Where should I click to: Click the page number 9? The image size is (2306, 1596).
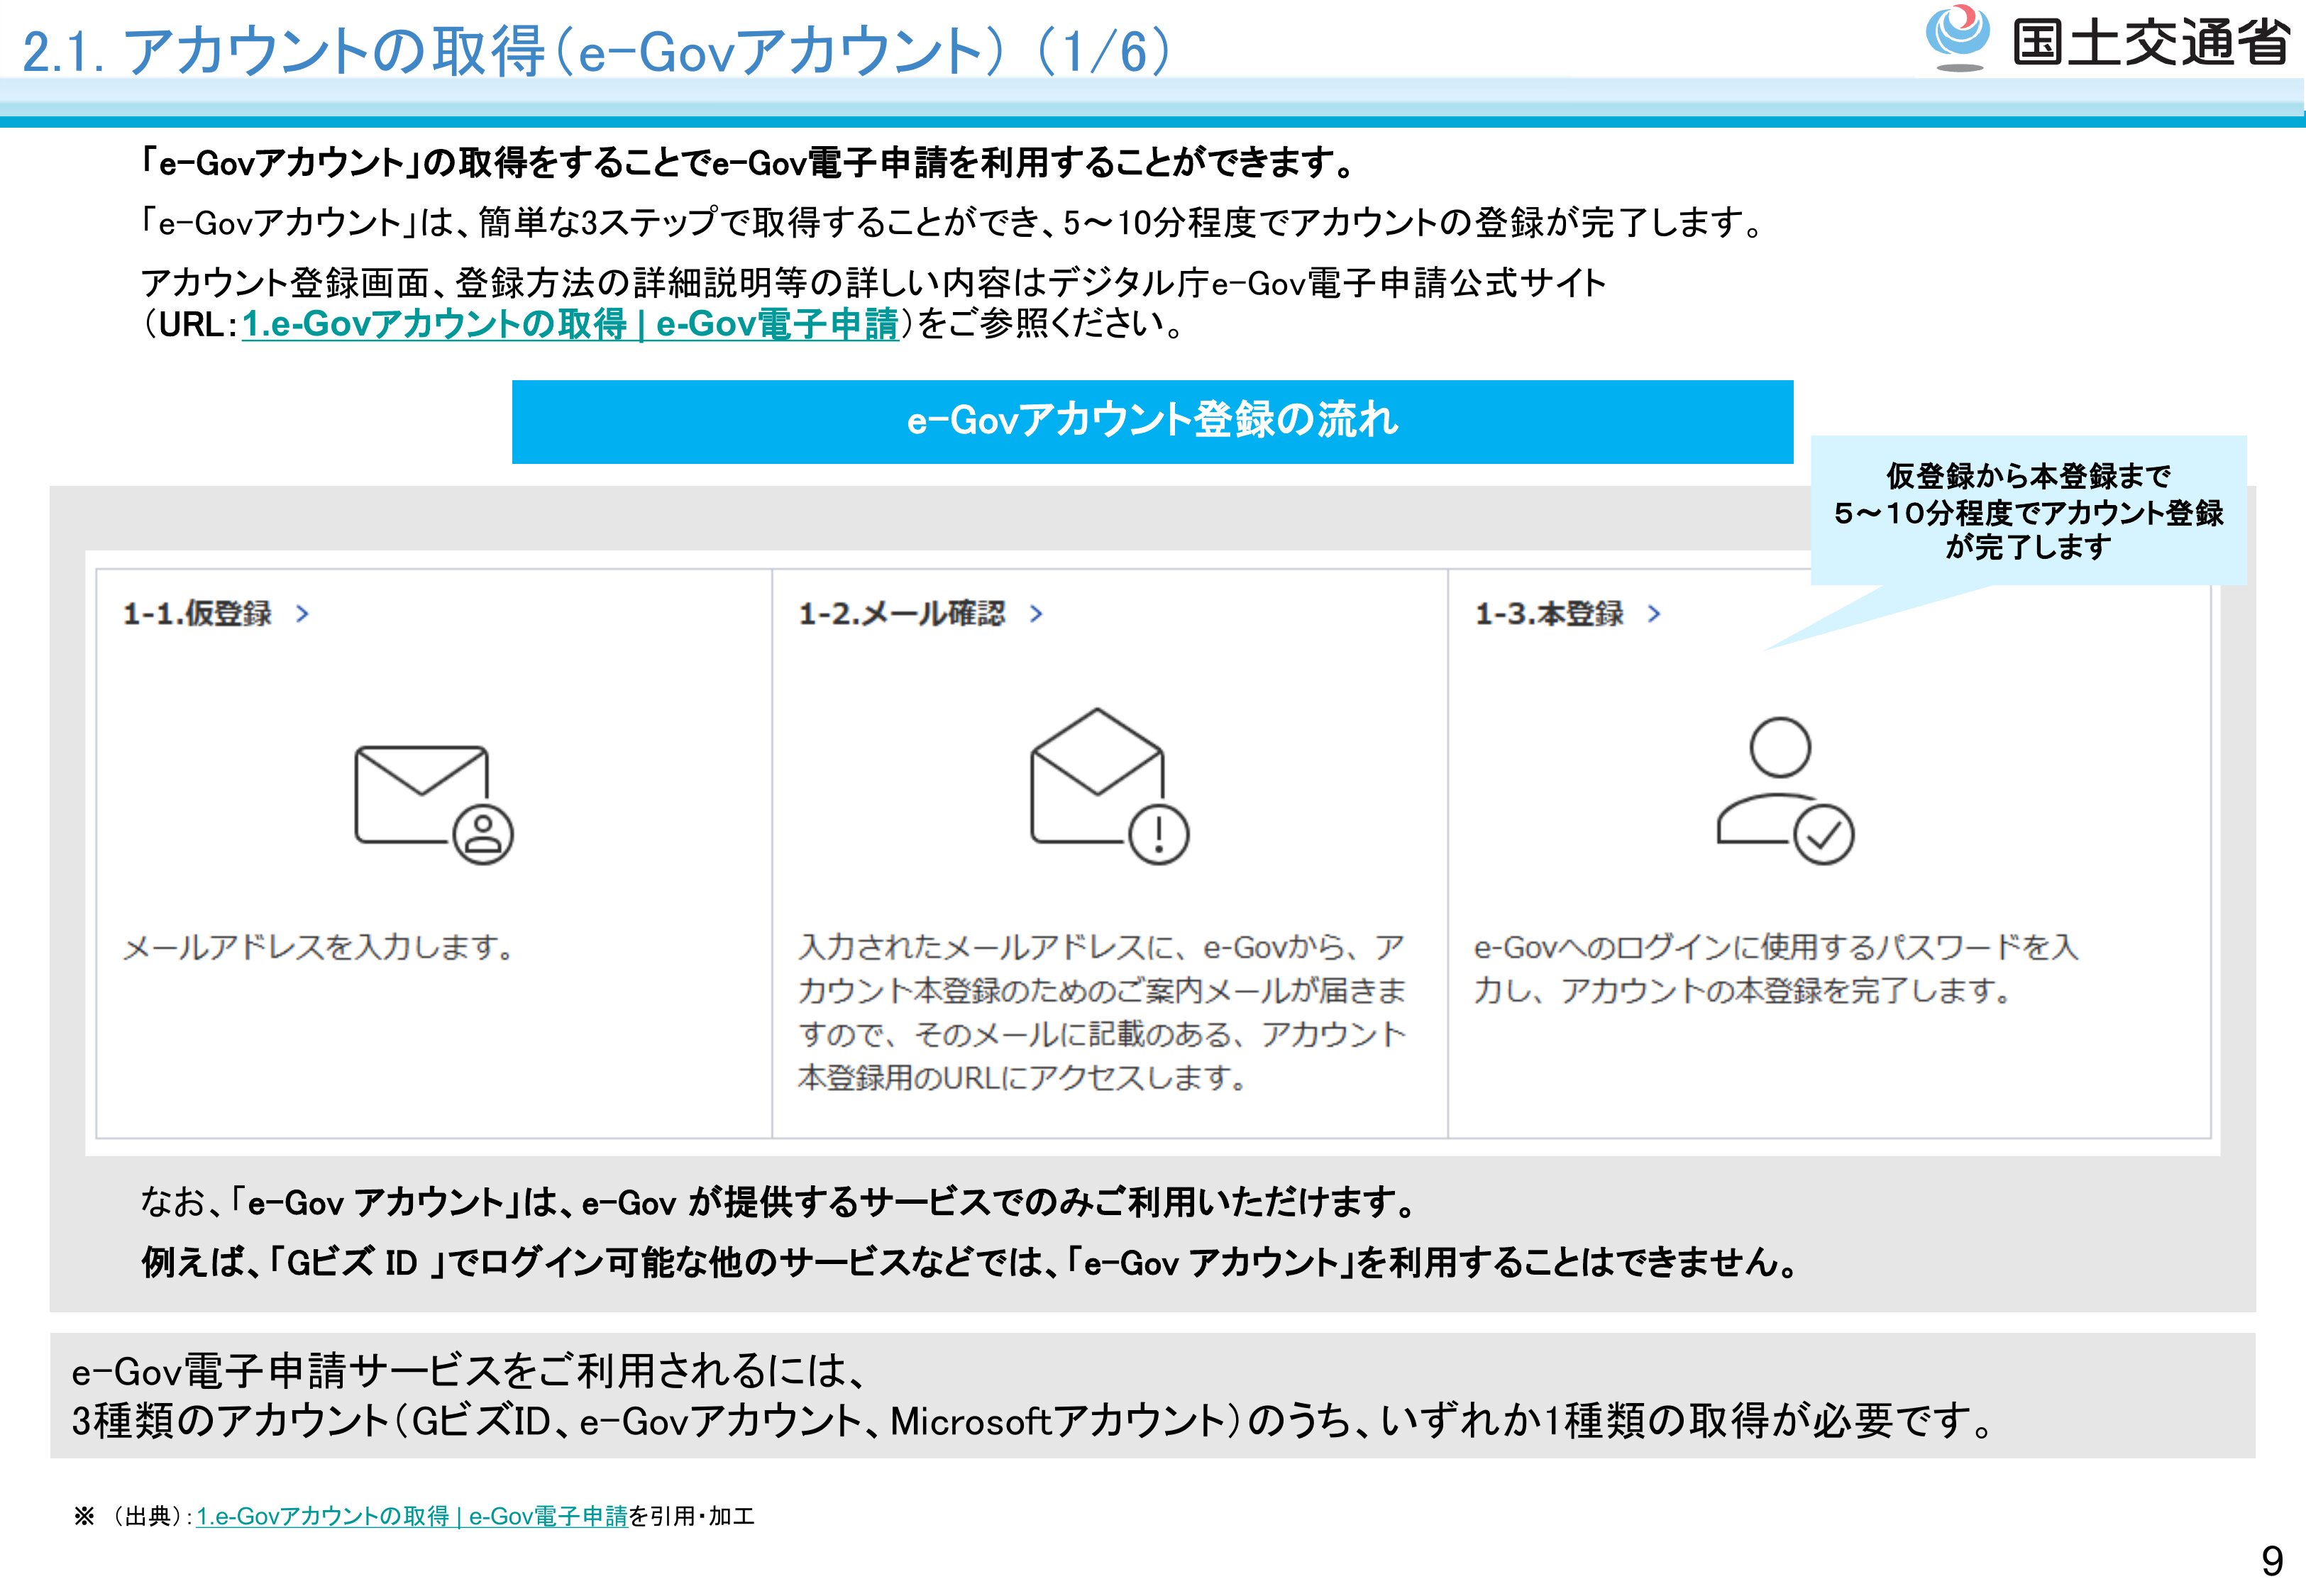tap(2272, 1561)
